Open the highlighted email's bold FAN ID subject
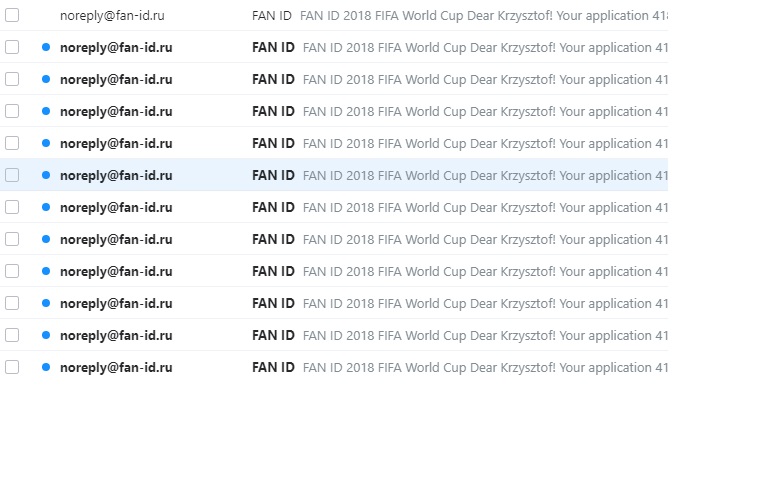Viewport: 768px width, 480px height. pyautogui.click(x=273, y=175)
